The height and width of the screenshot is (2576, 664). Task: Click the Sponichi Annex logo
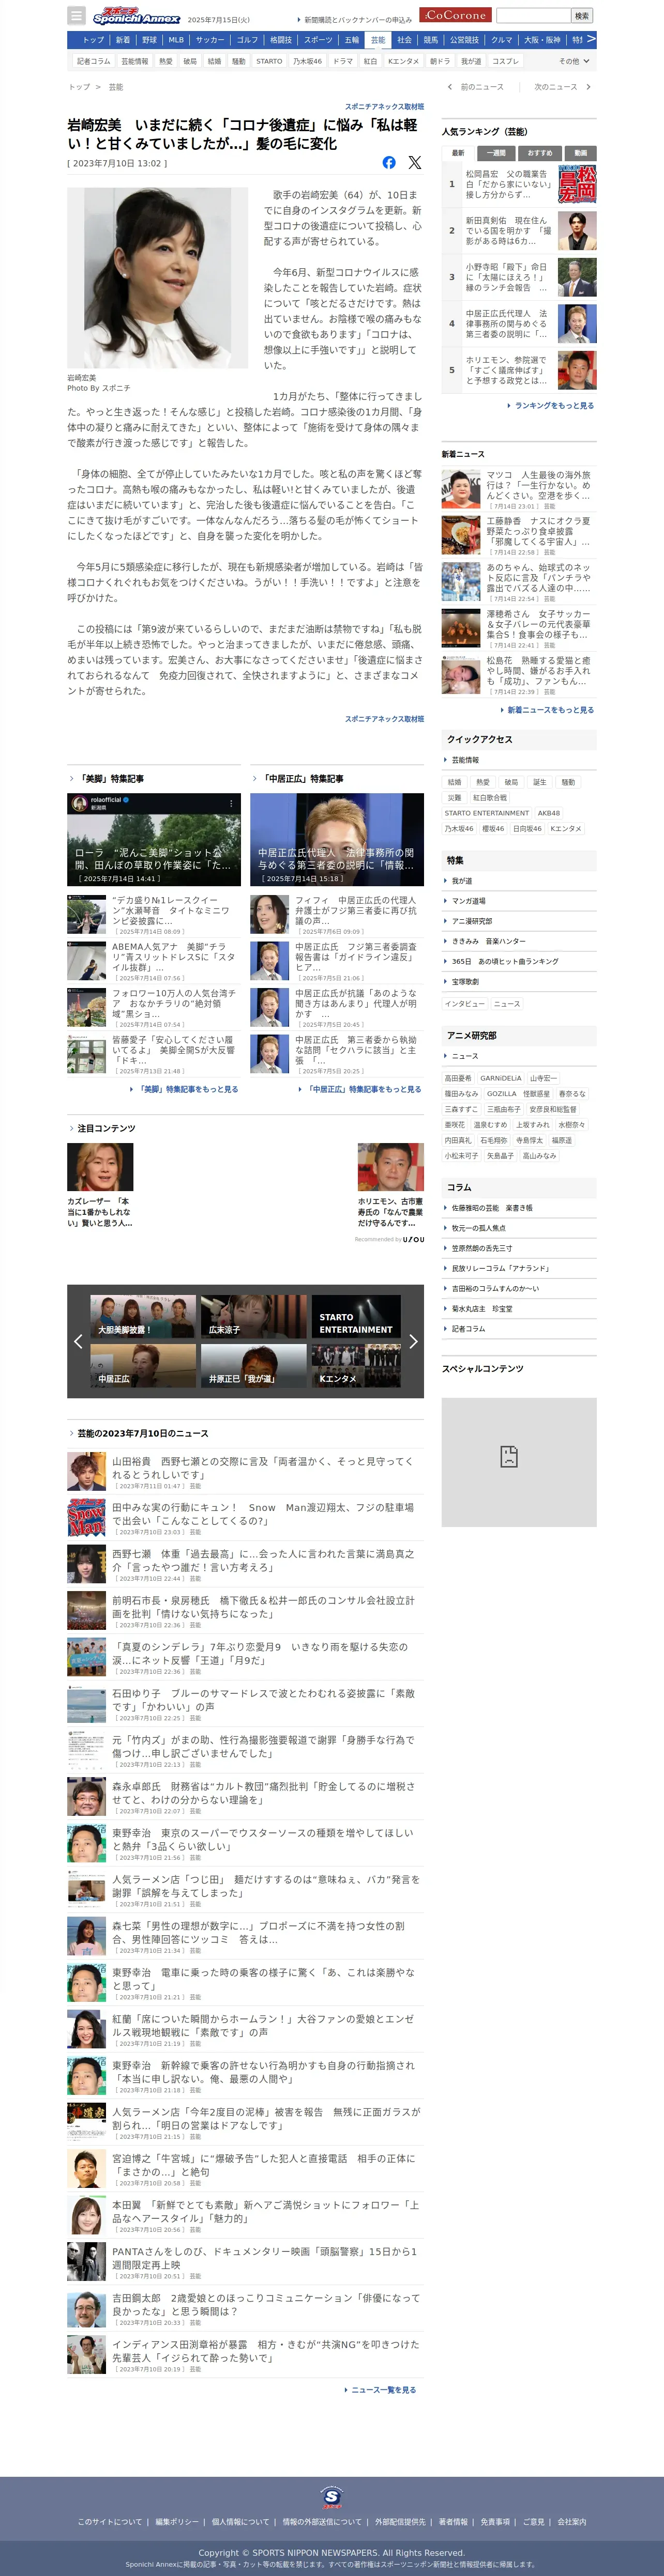pos(136,16)
